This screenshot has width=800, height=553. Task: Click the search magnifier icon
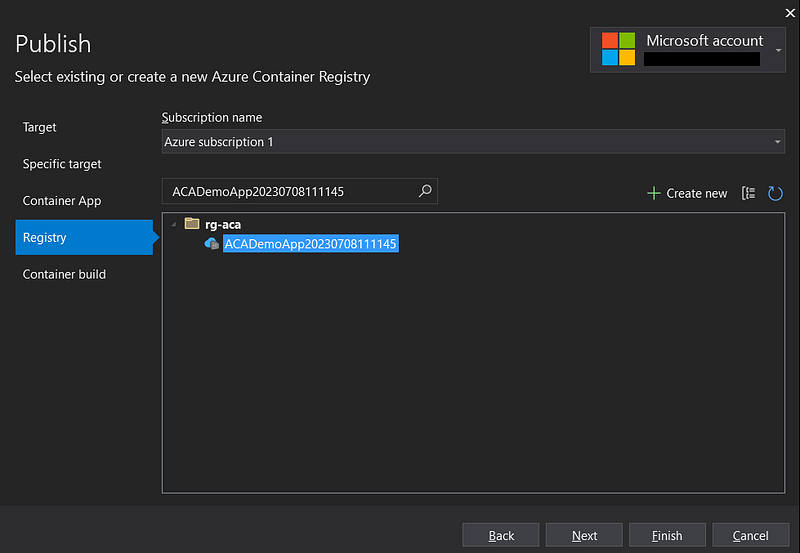(425, 191)
